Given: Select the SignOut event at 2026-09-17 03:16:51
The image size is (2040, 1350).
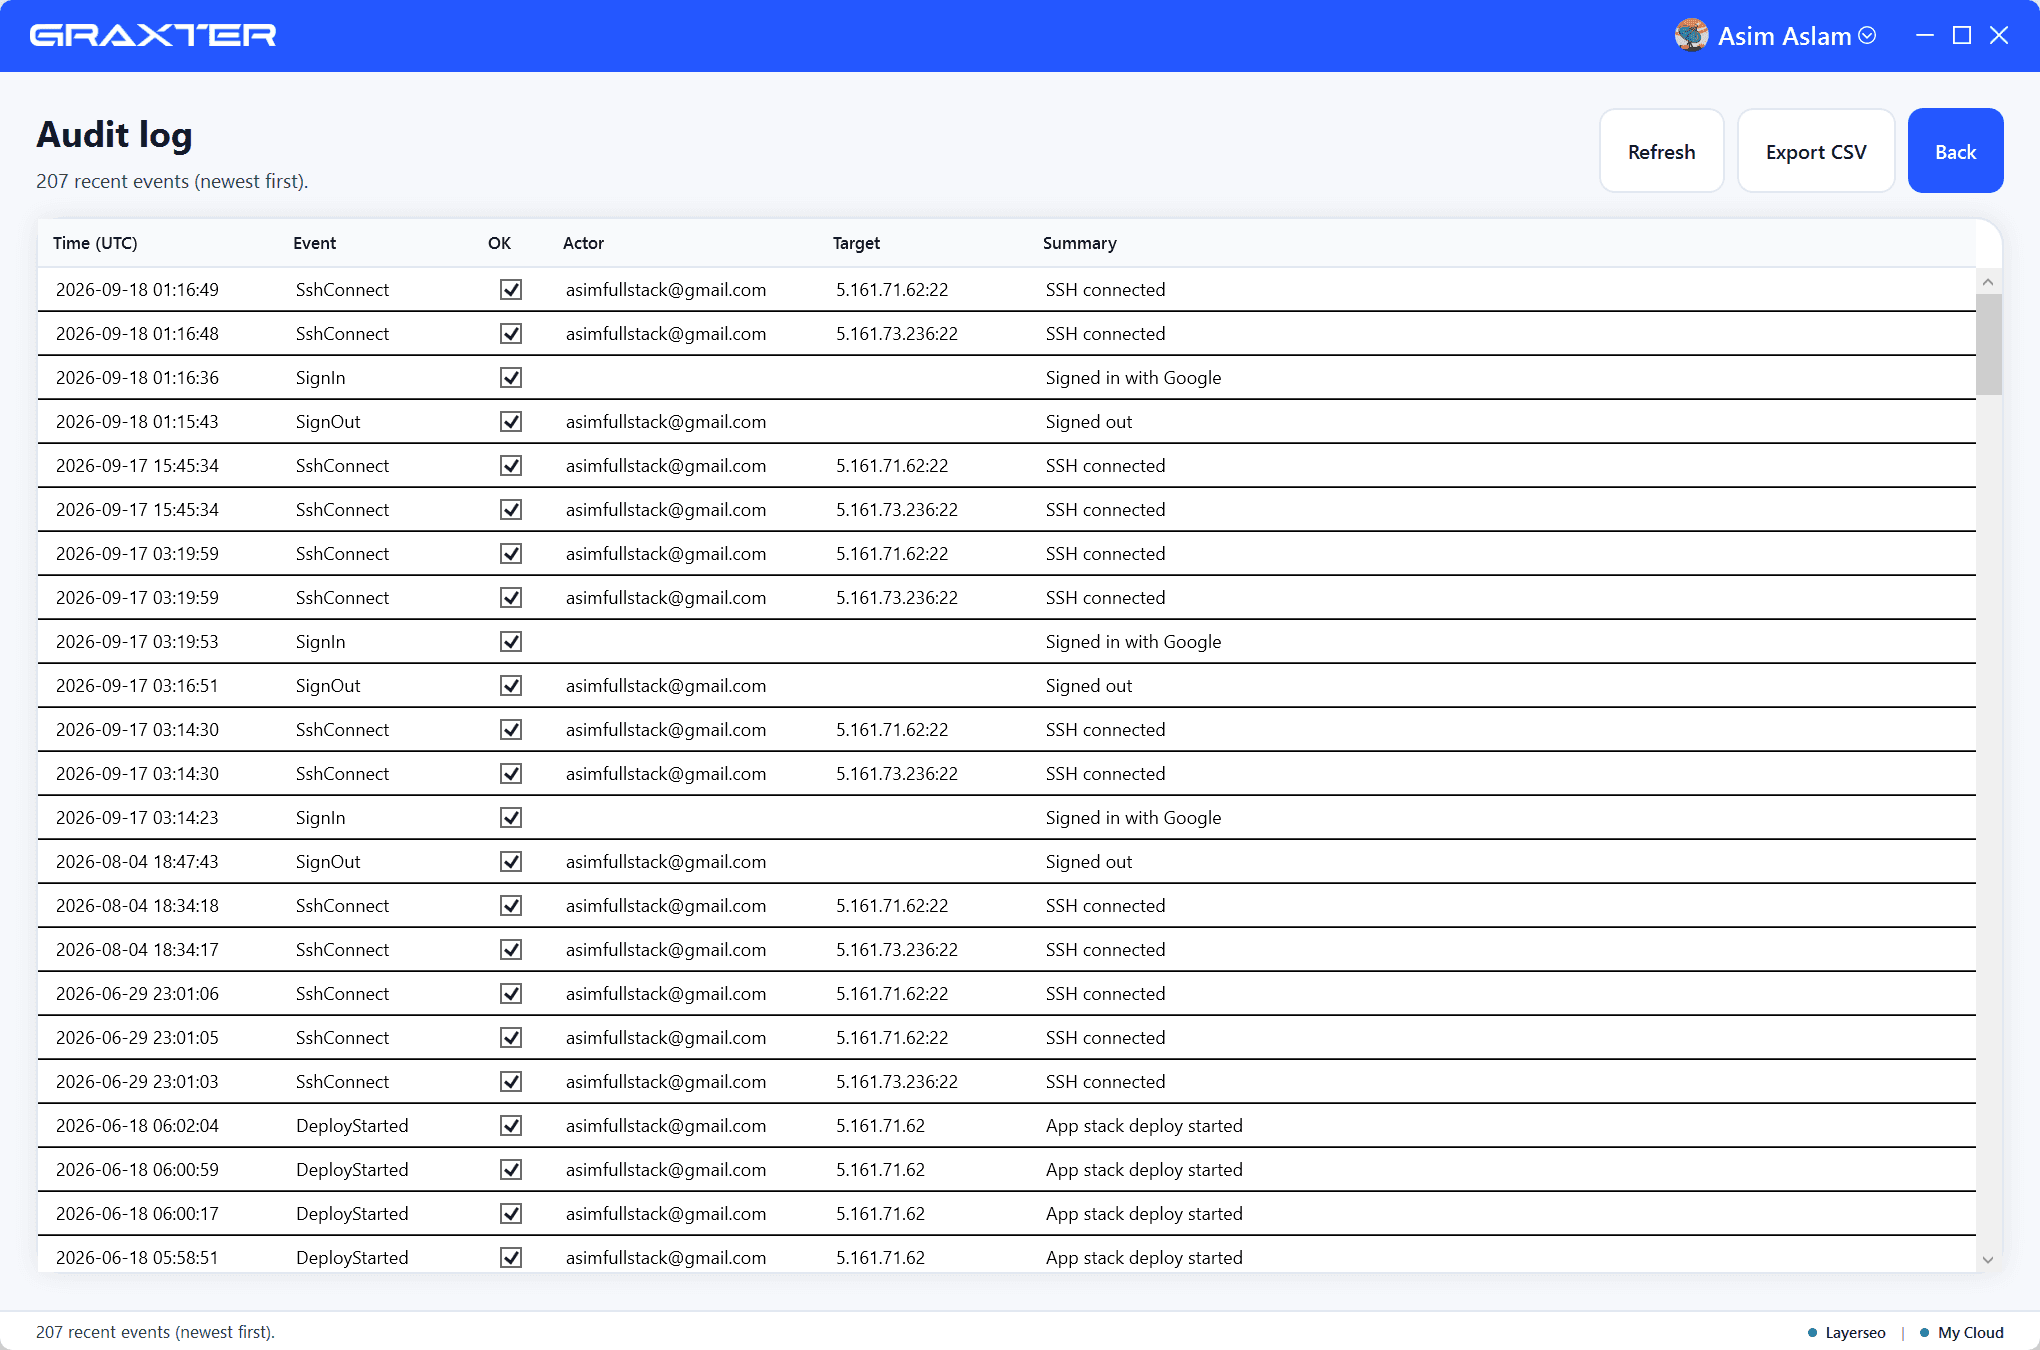Looking at the screenshot, I should [328, 686].
